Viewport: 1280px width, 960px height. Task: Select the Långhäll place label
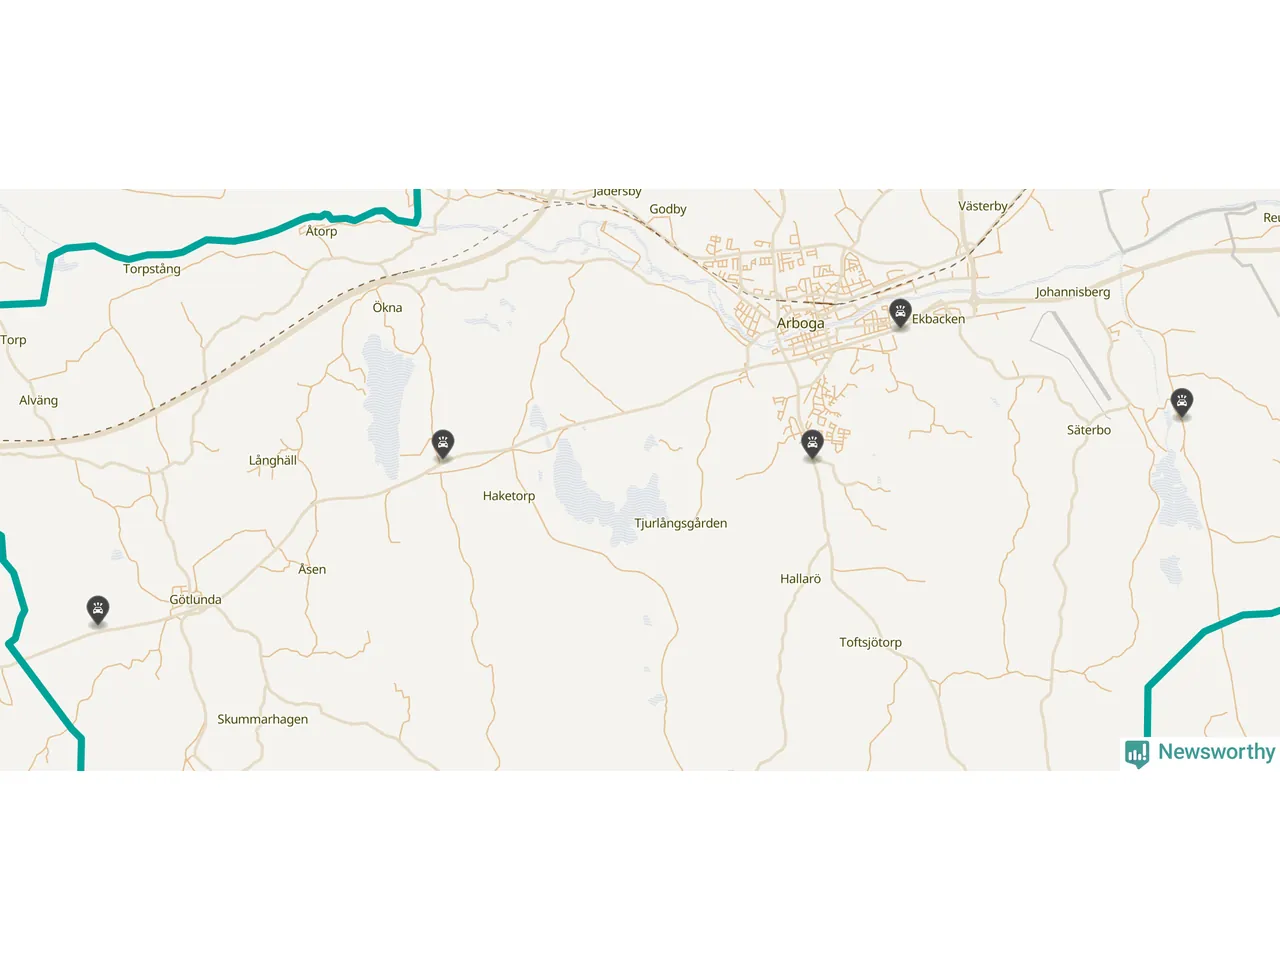pos(273,461)
